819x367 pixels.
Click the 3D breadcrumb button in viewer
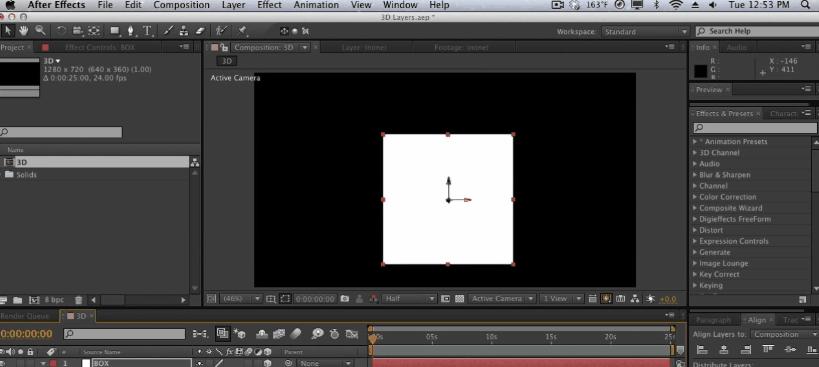coord(227,61)
